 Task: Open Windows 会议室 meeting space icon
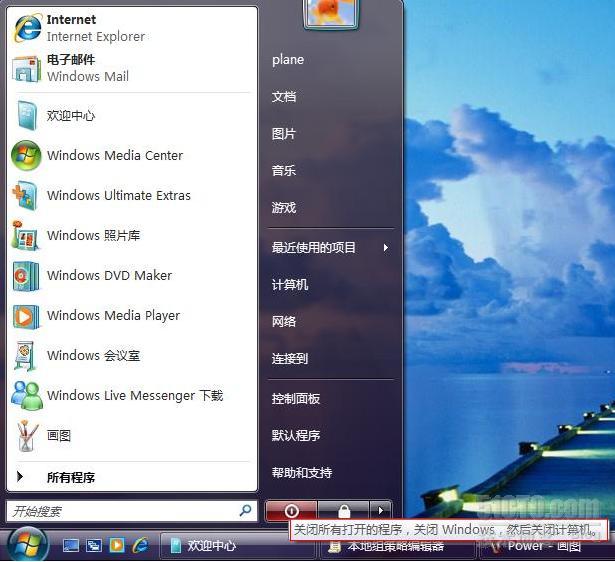25,356
